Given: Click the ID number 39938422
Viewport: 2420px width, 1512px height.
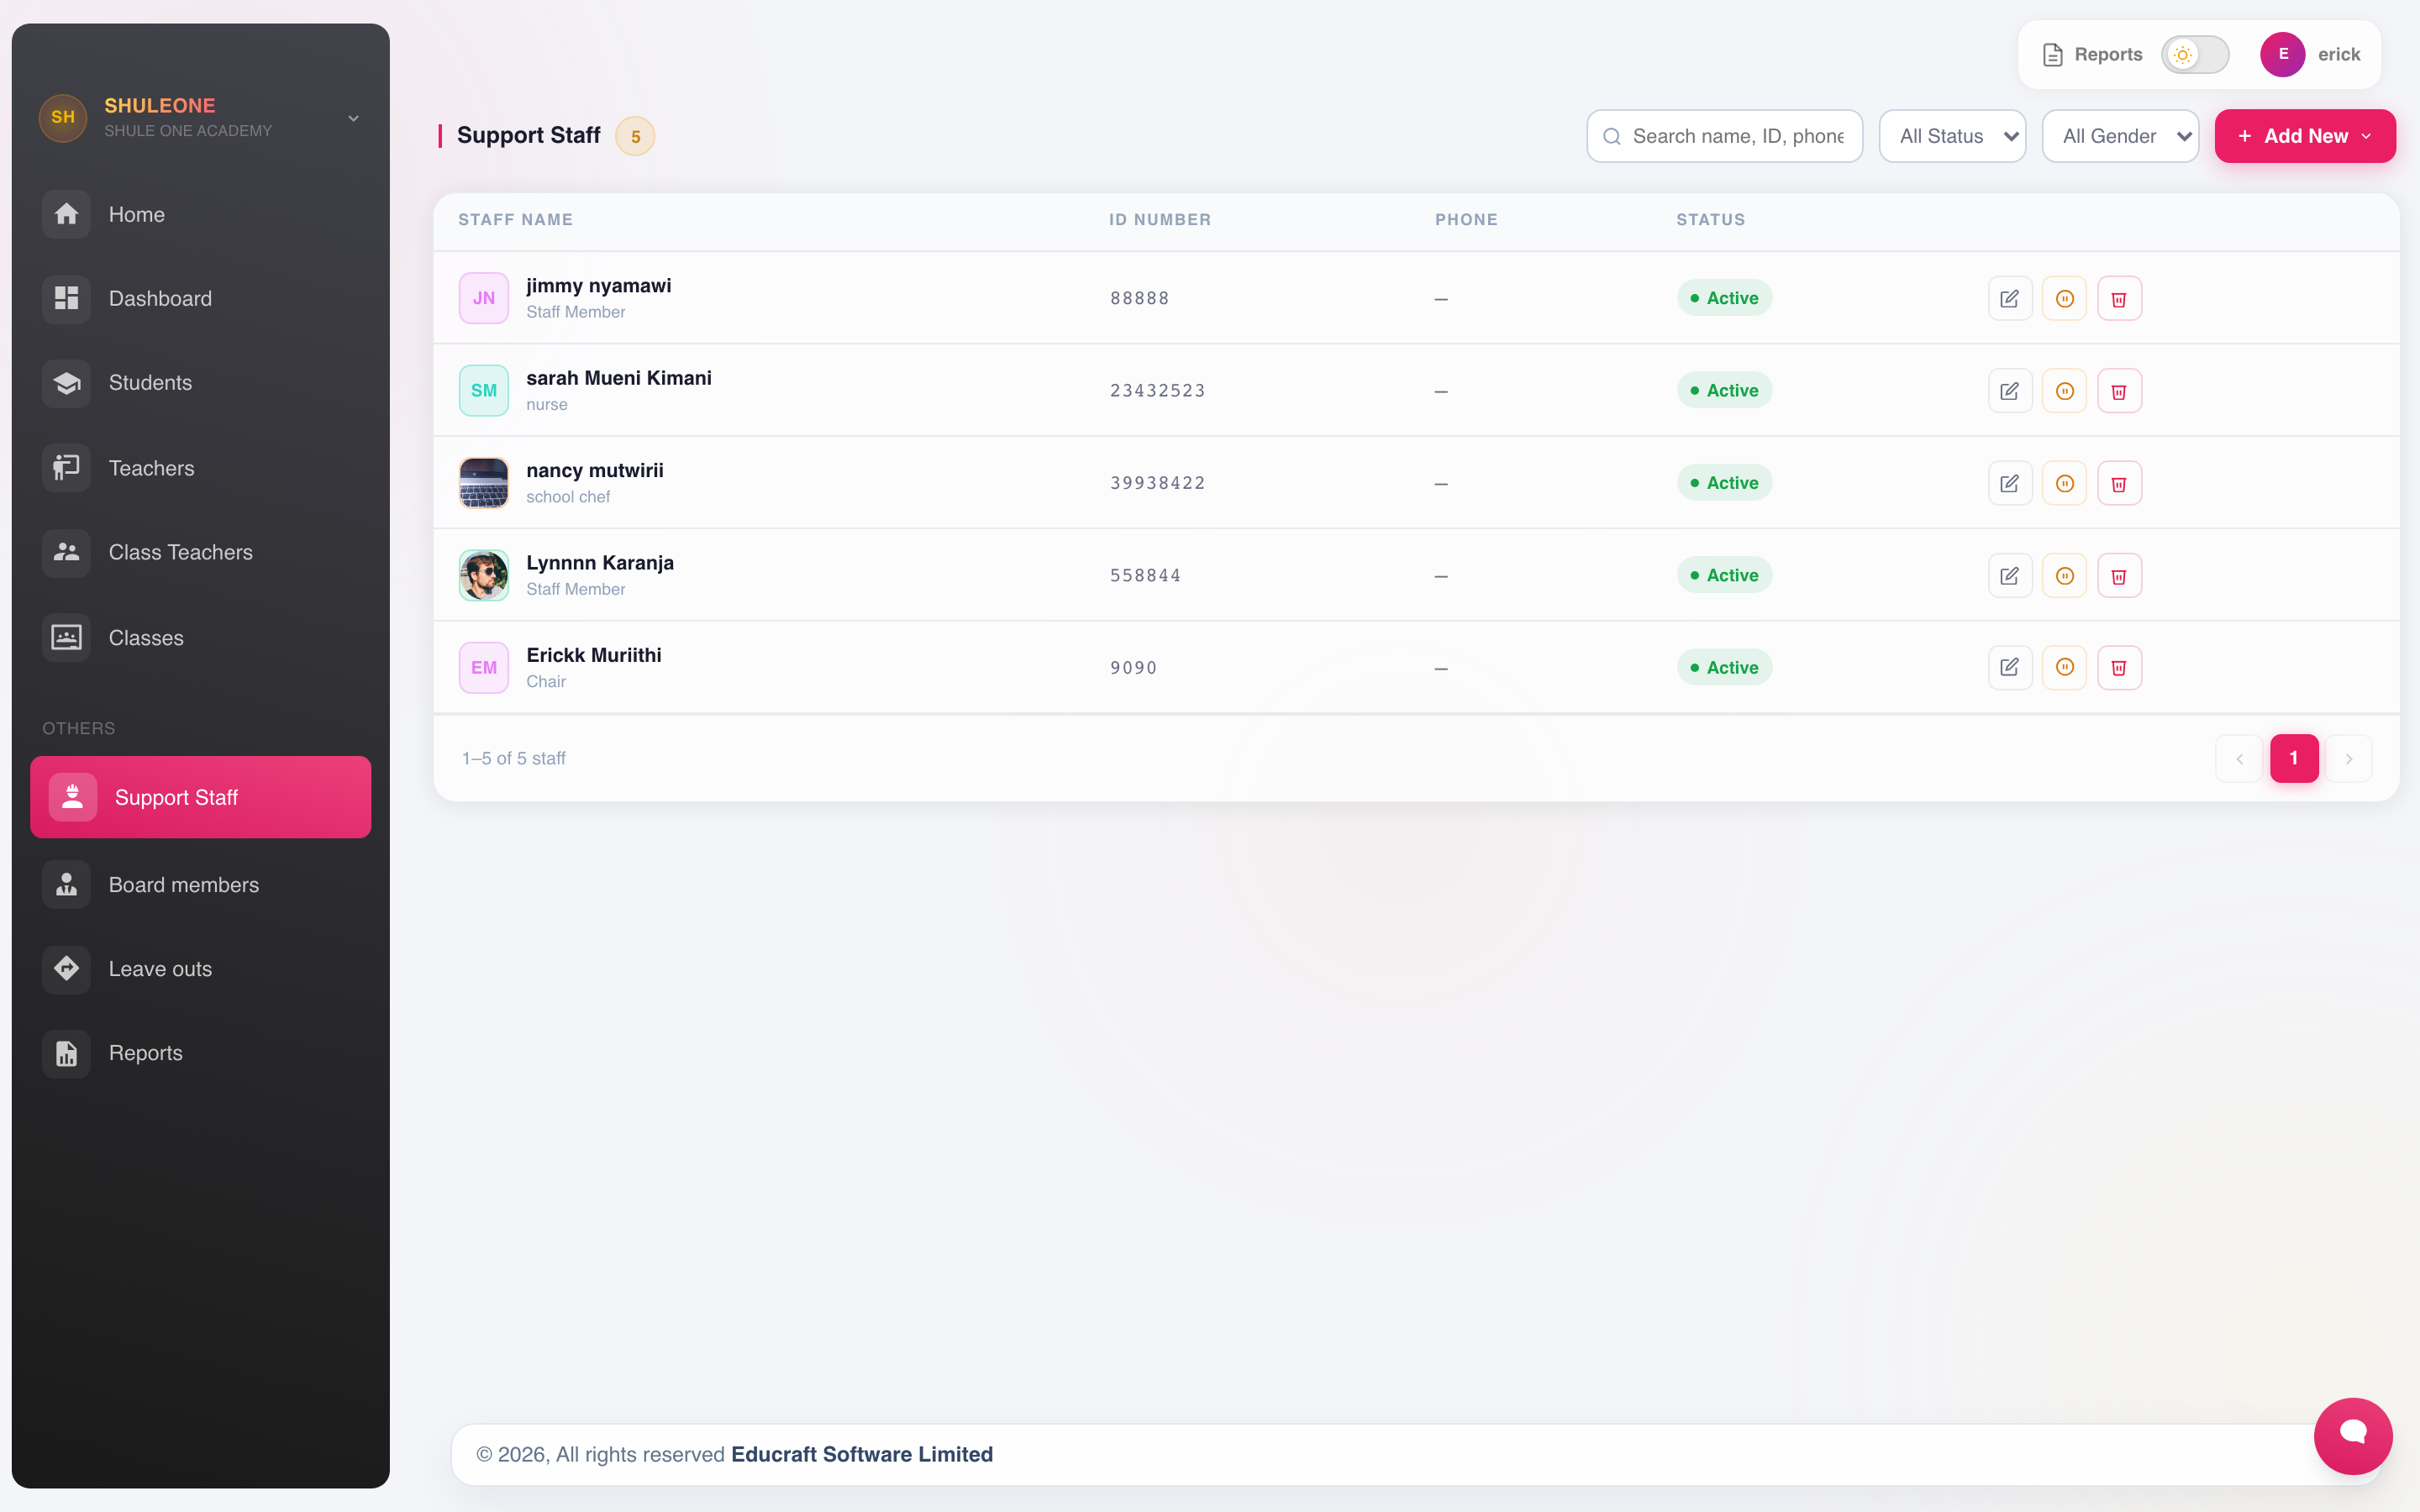Looking at the screenshot, I should (x=1158, y=483).
